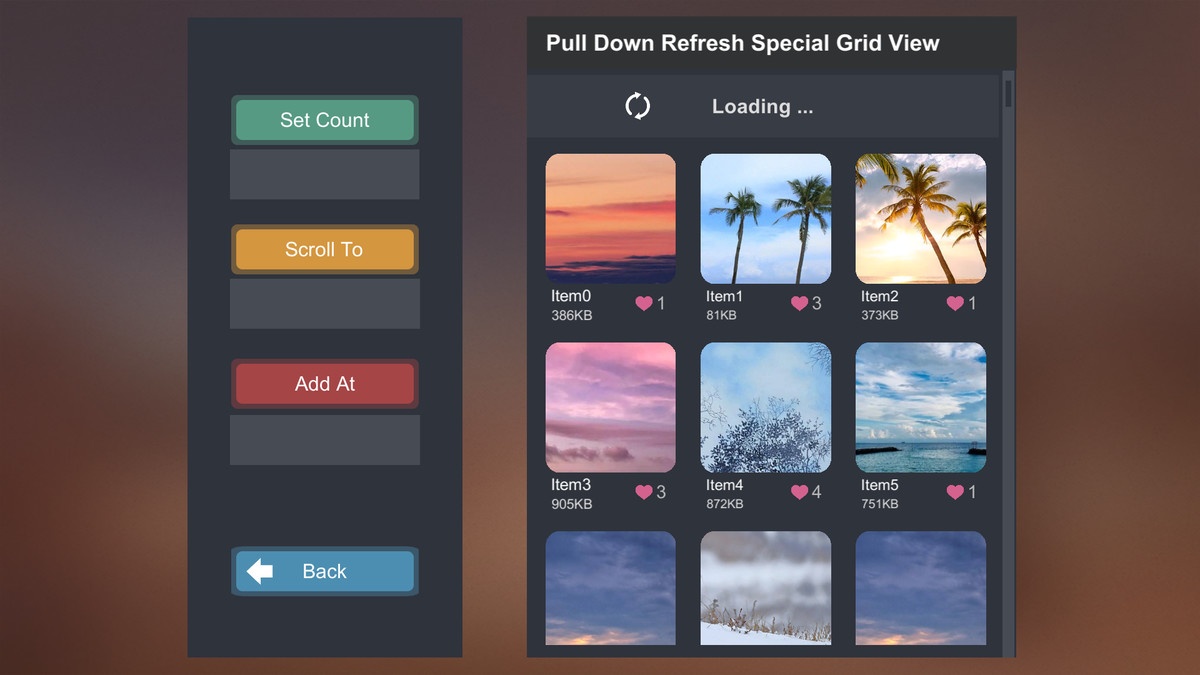Image resolution: width=1200 pixels, height=675 pixels.
Task: Select the heart icon for Item4
Action: coord(799,492)
